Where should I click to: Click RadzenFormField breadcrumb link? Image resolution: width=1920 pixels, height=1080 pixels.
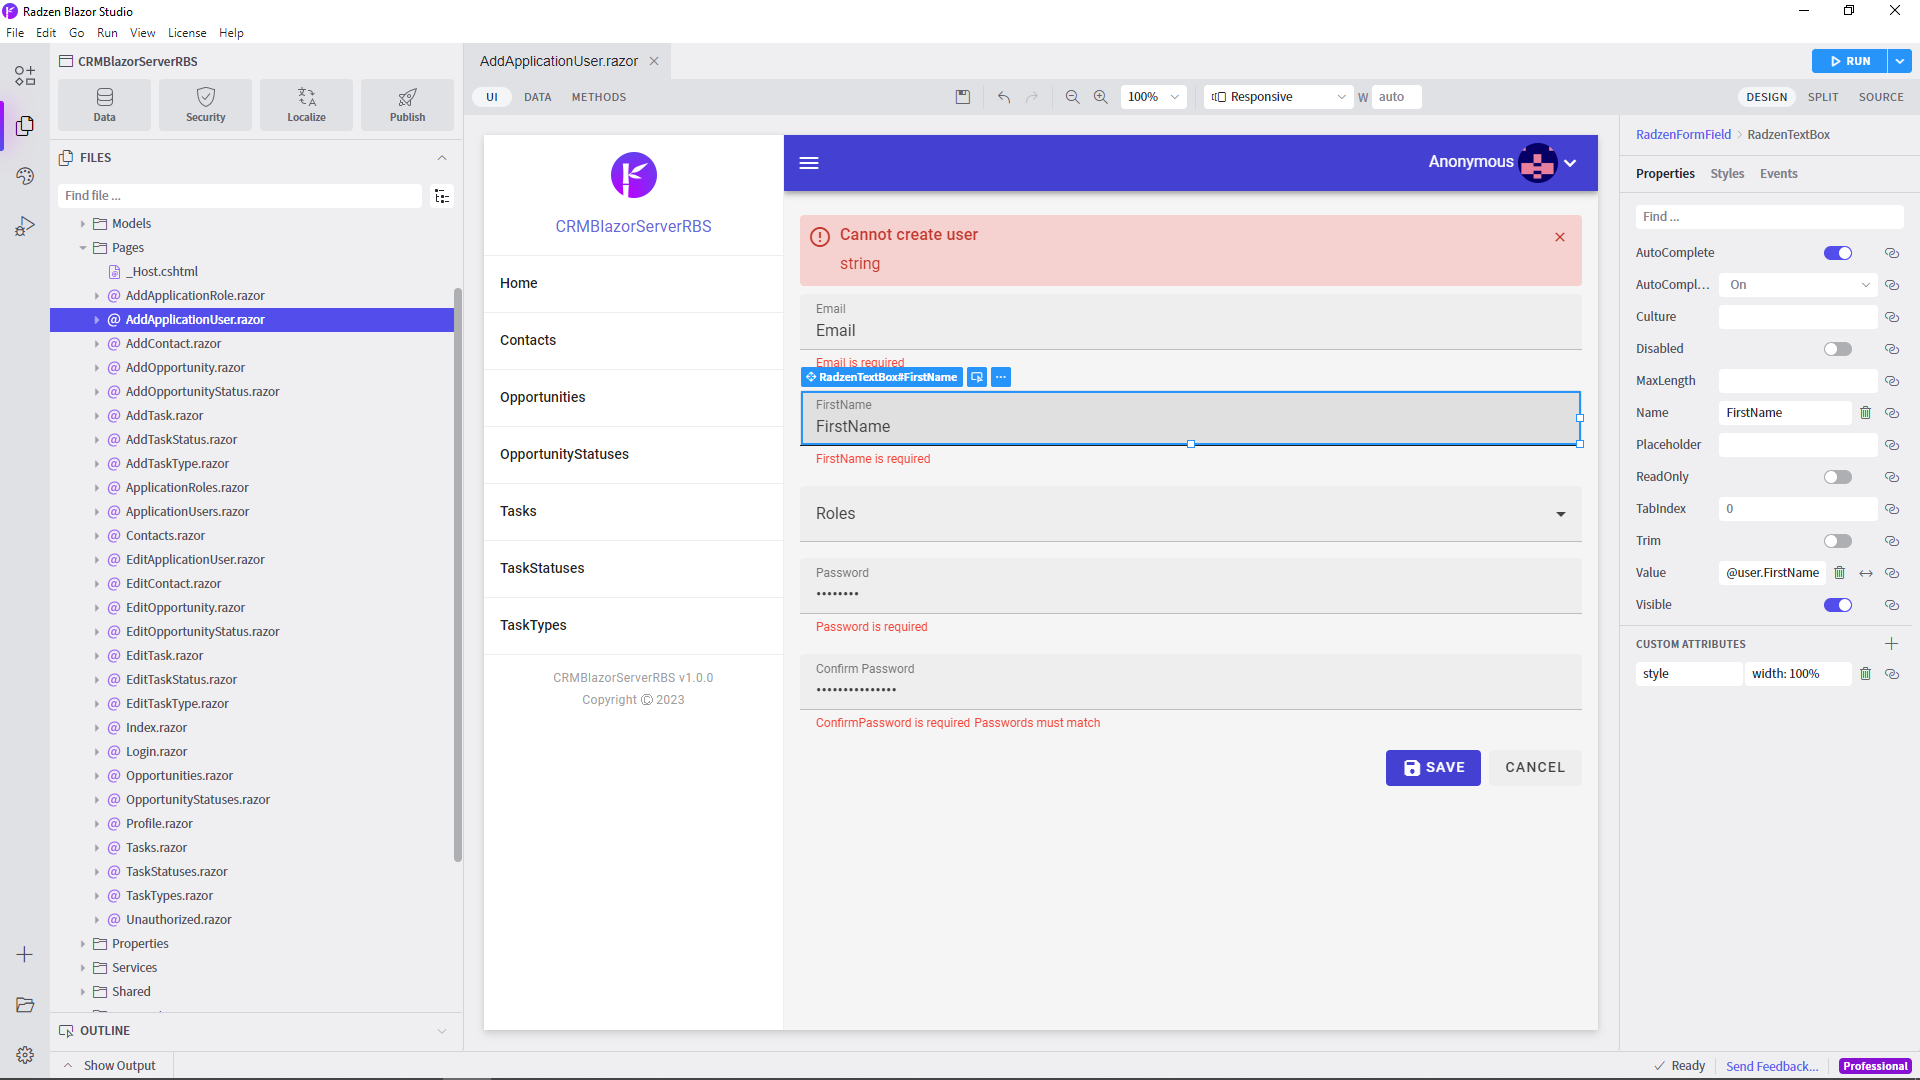tap(1683, 135)
